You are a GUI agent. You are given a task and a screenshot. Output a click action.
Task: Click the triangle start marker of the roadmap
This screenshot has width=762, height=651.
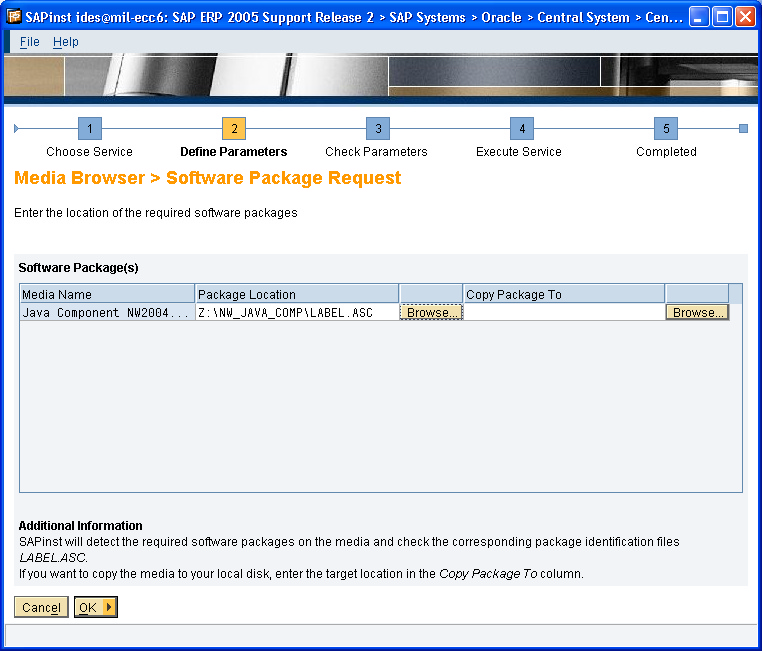[17, 128]
